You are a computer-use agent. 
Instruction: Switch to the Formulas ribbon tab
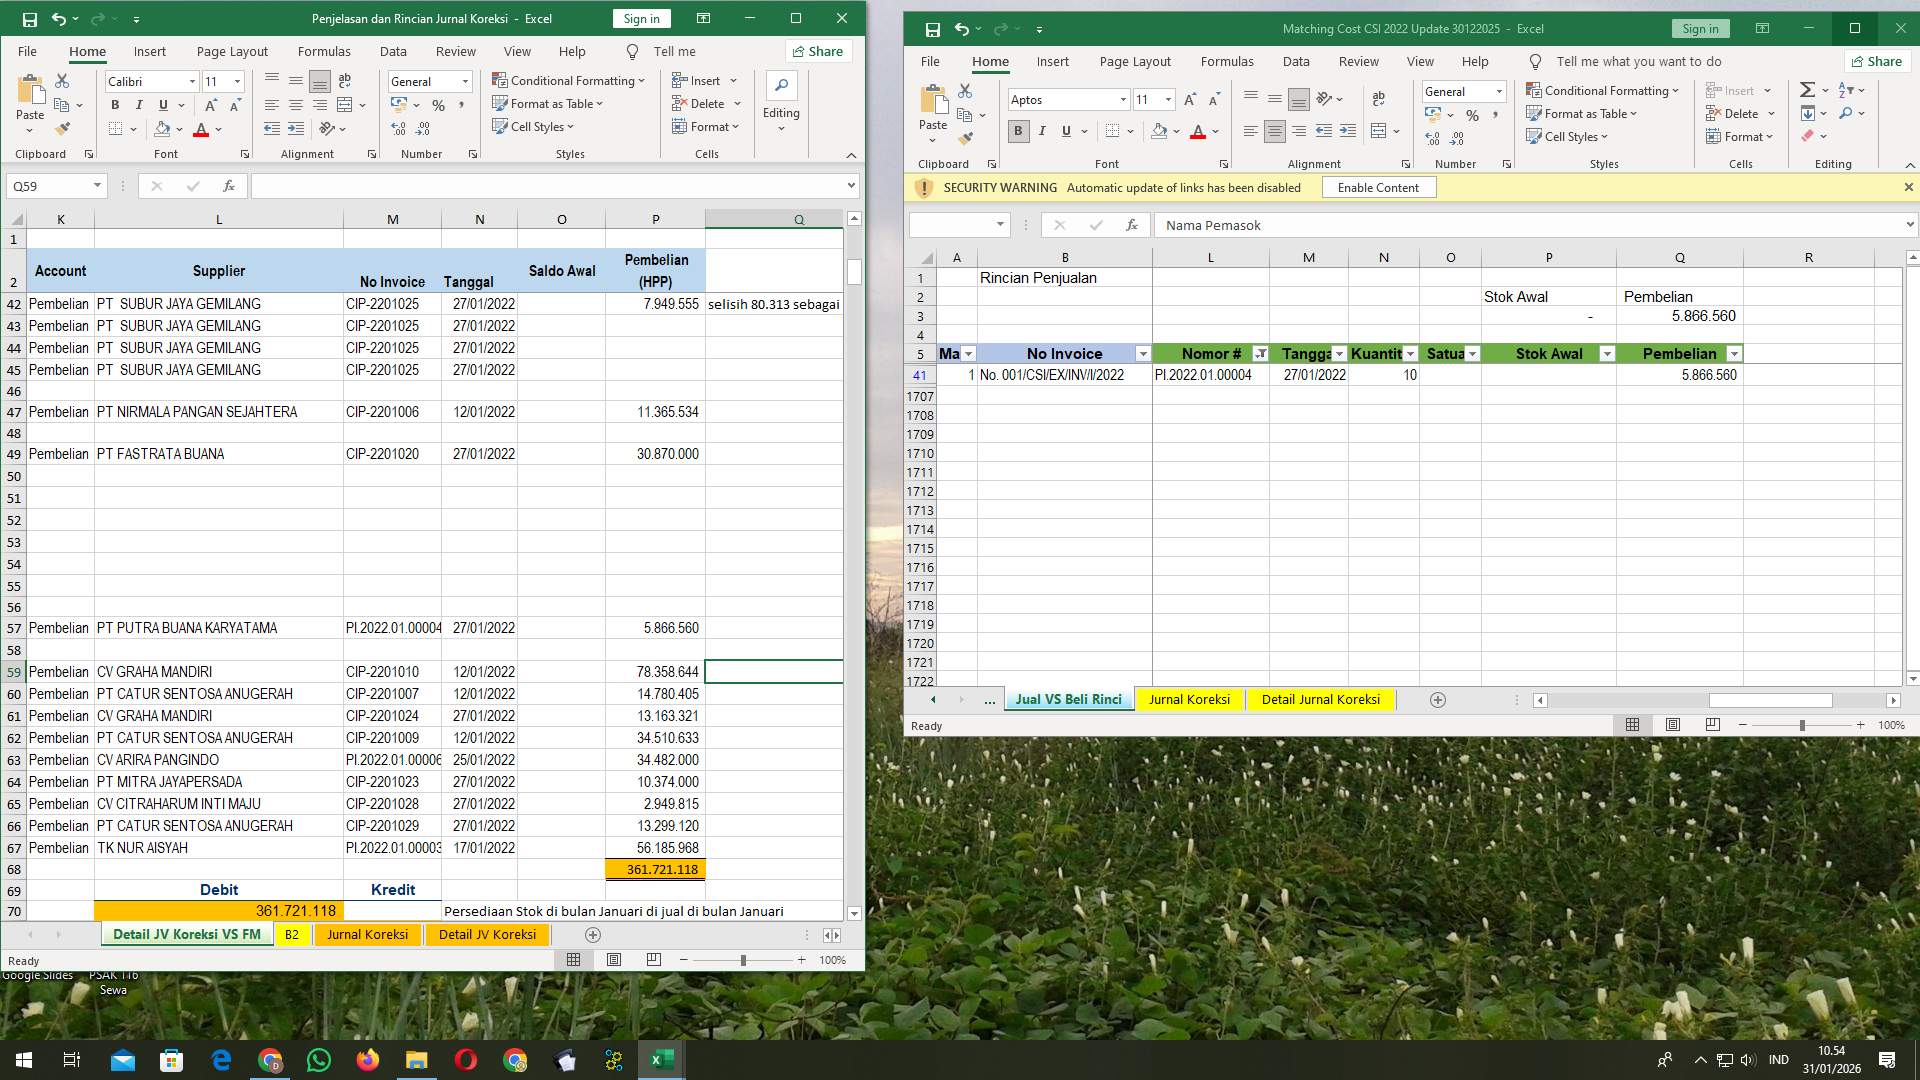(x=324, y=51)
